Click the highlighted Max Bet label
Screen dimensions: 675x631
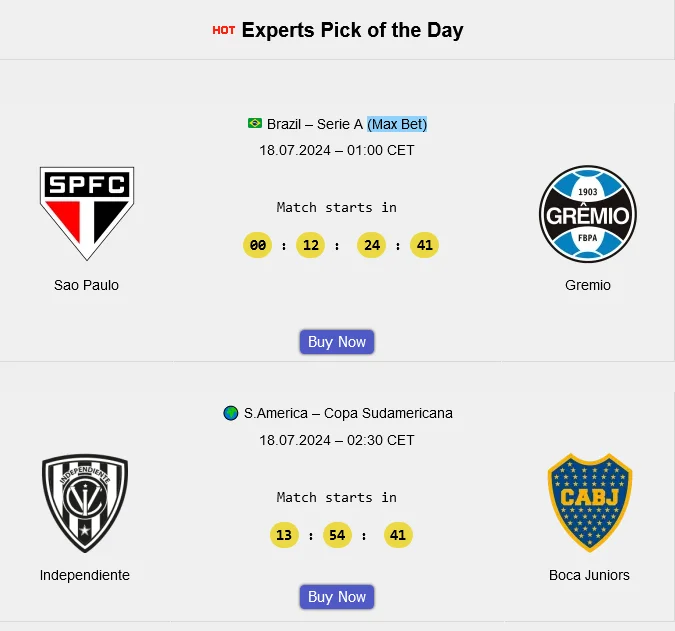(397, 124)
